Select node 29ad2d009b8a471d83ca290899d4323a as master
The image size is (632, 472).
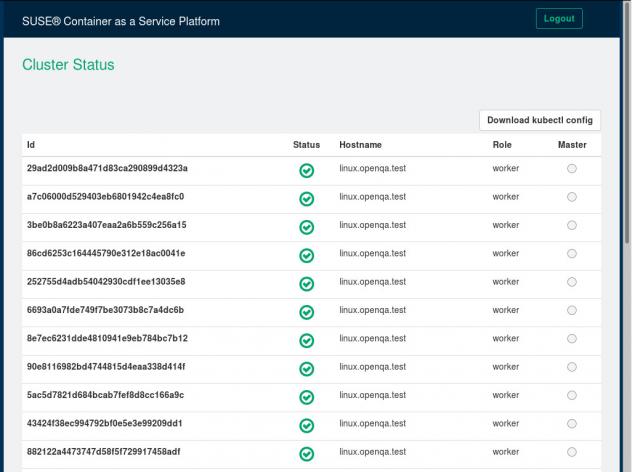[x=572, y=169]
